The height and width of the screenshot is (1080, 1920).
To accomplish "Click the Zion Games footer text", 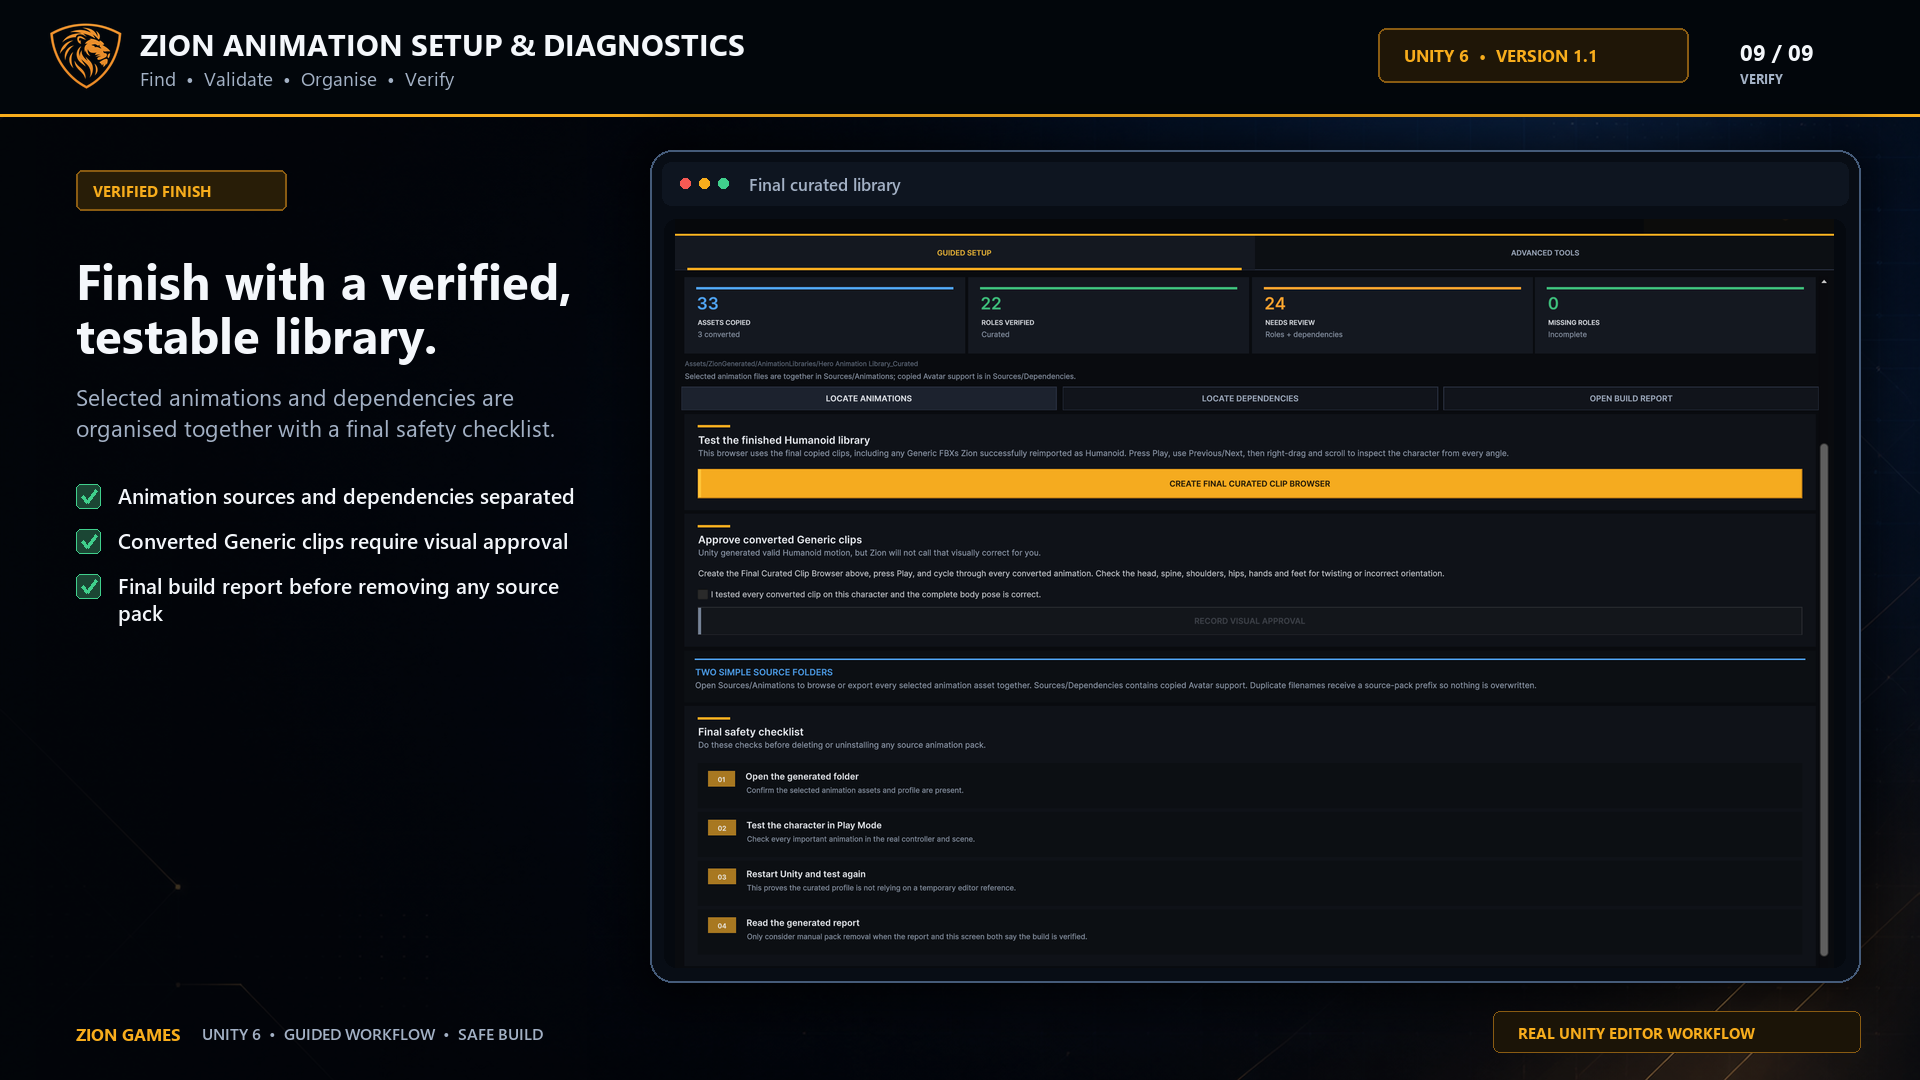I will tap(128, 1035).
